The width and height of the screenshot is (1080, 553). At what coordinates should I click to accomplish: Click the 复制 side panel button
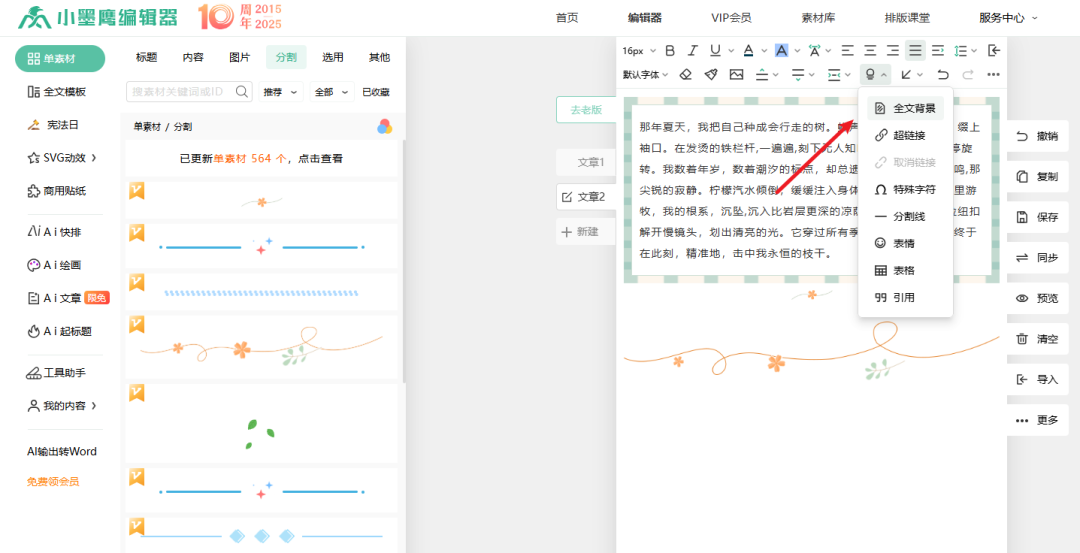[1038, 176]
